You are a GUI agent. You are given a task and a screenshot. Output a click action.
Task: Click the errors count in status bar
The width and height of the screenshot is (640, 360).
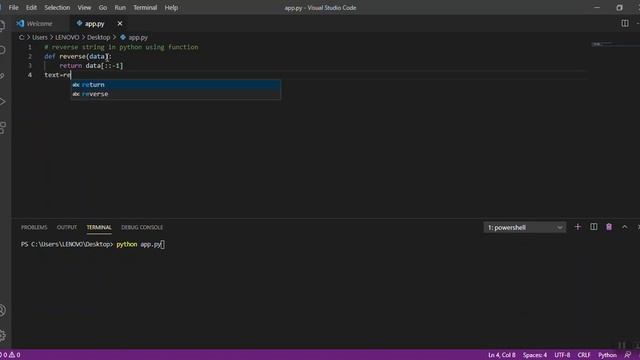click(4, 355)
